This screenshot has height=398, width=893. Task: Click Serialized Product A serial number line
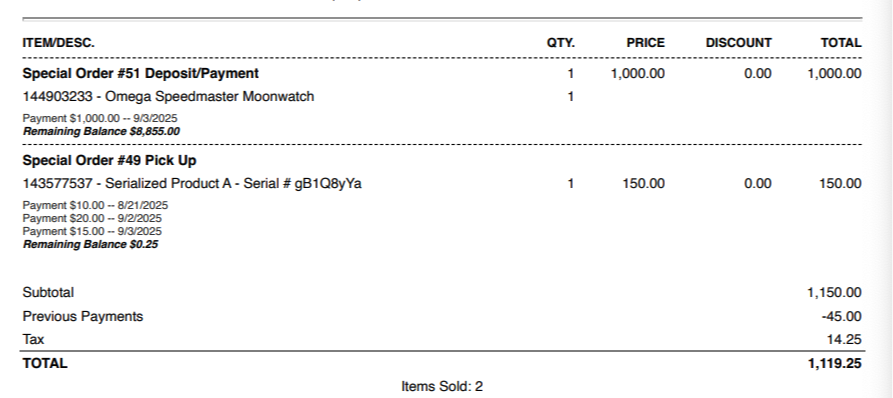coord(192,184)
